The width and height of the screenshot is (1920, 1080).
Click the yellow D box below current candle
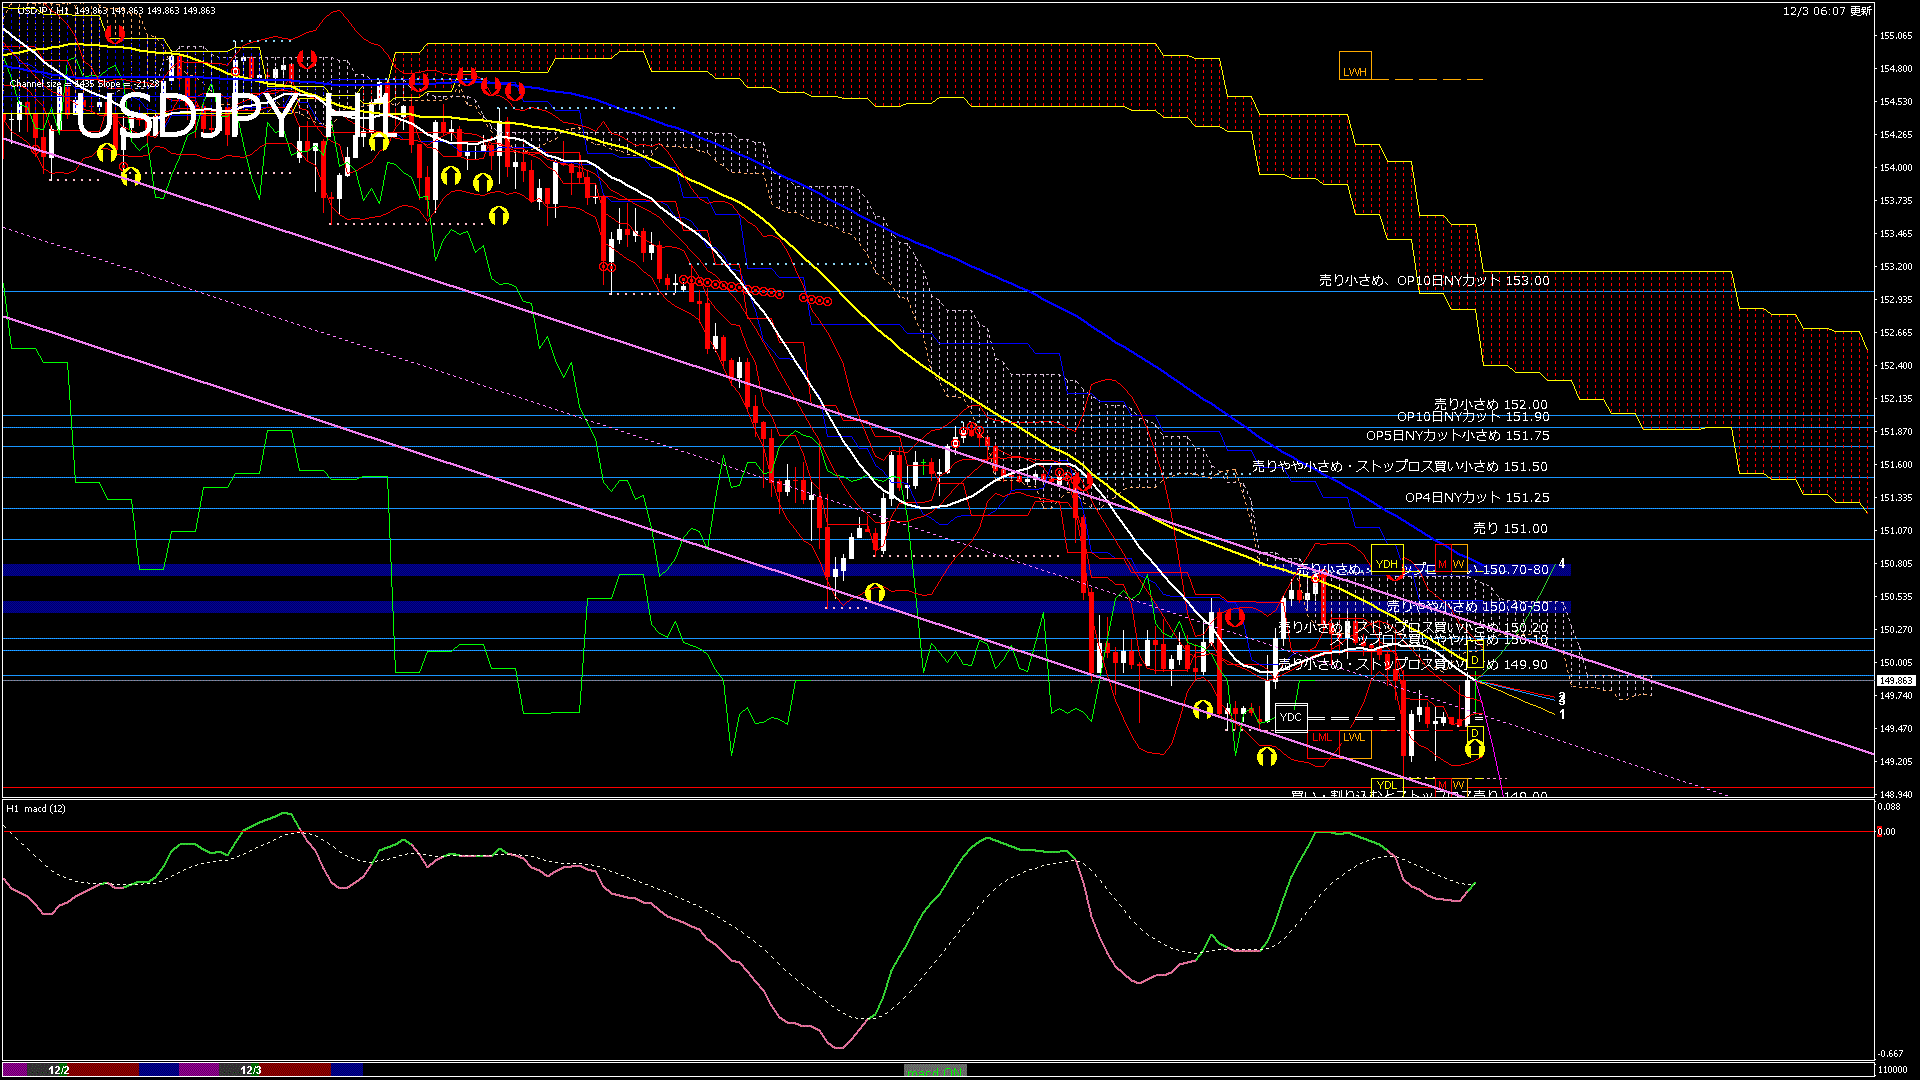click(1474, 734)
